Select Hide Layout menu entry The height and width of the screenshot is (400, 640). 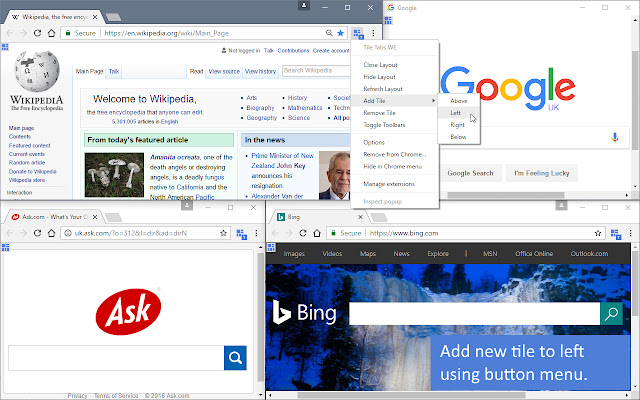380,76
